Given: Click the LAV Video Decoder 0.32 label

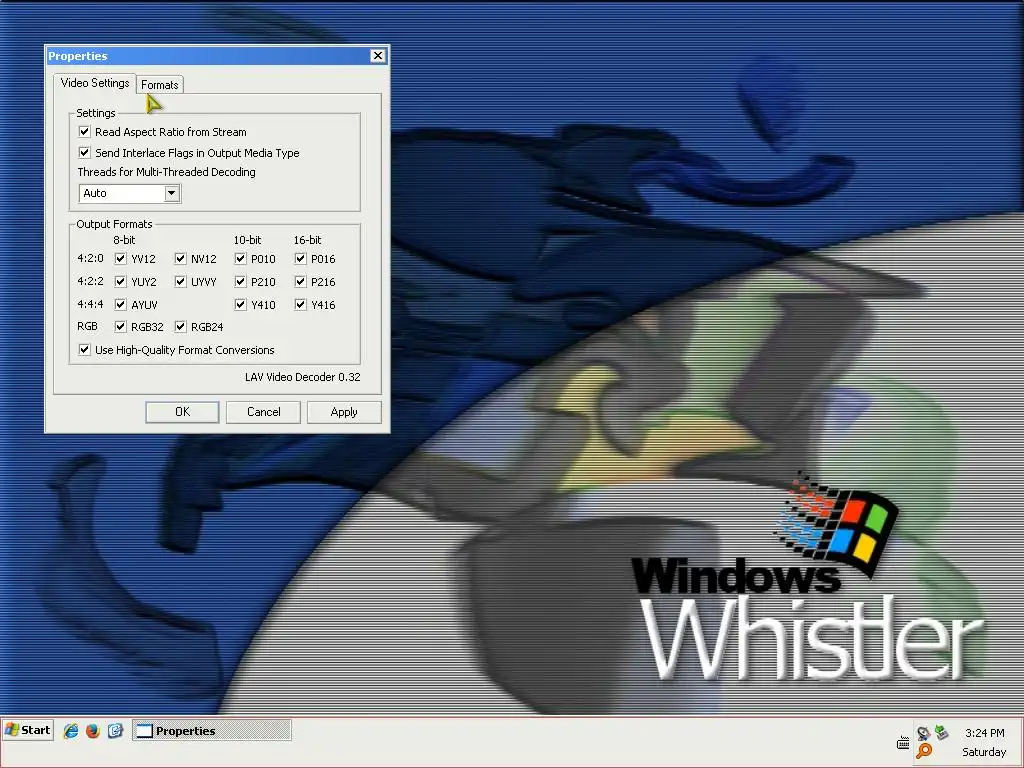Looking at the screenshot, I should 302,377.
